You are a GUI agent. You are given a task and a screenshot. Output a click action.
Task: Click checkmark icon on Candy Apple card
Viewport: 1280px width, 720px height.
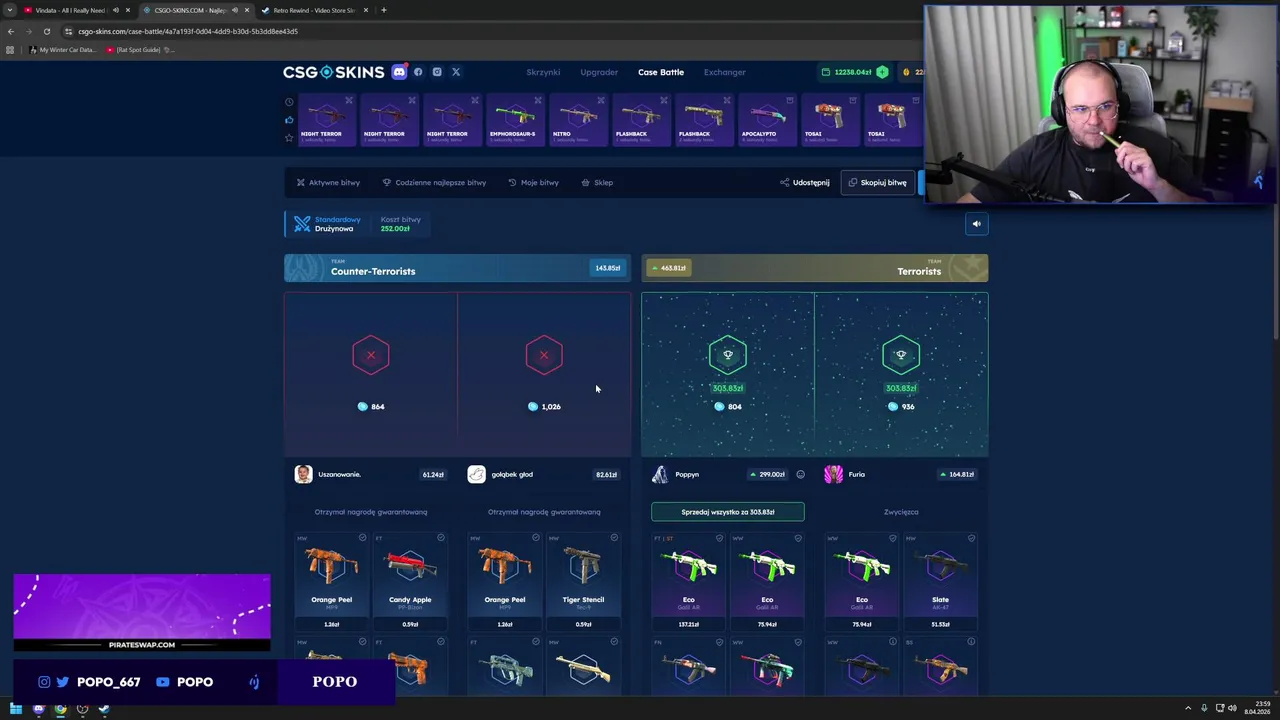point(441,538)
